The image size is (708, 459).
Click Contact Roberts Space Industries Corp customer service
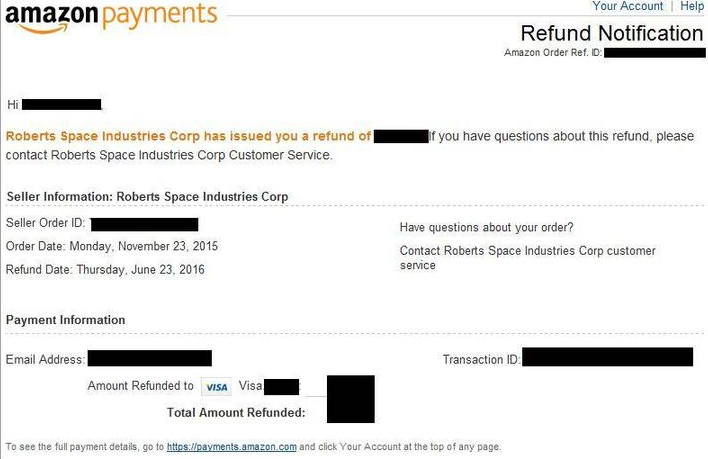[527, 258]
